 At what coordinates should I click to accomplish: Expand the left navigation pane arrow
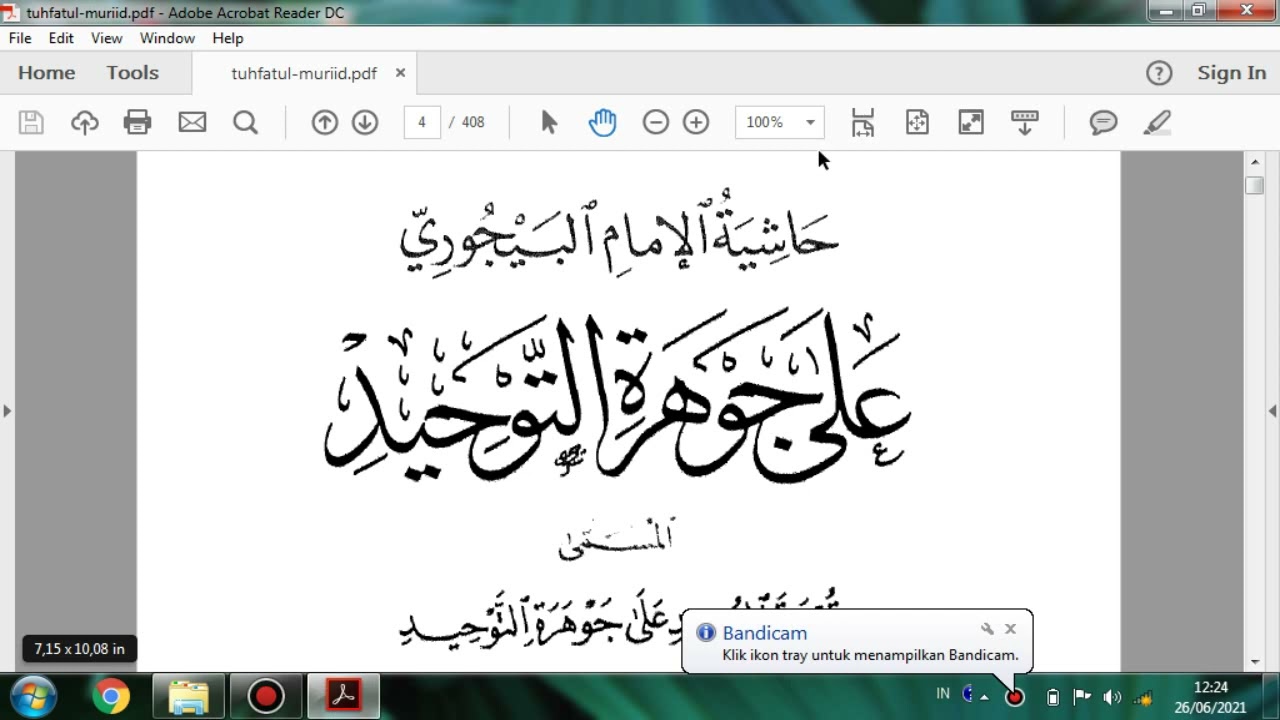pyautogui.click(x=7, y=410)
